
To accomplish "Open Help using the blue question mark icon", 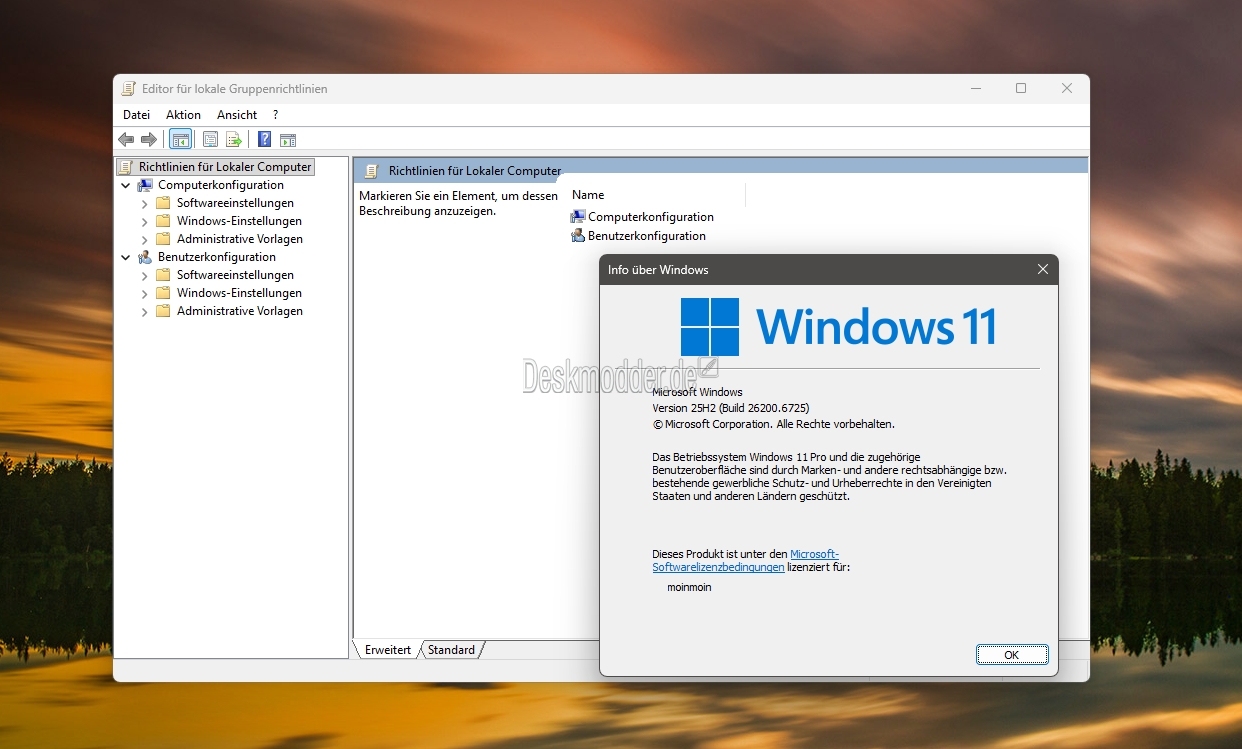I will pyautogui.click(x=265, y=140).
